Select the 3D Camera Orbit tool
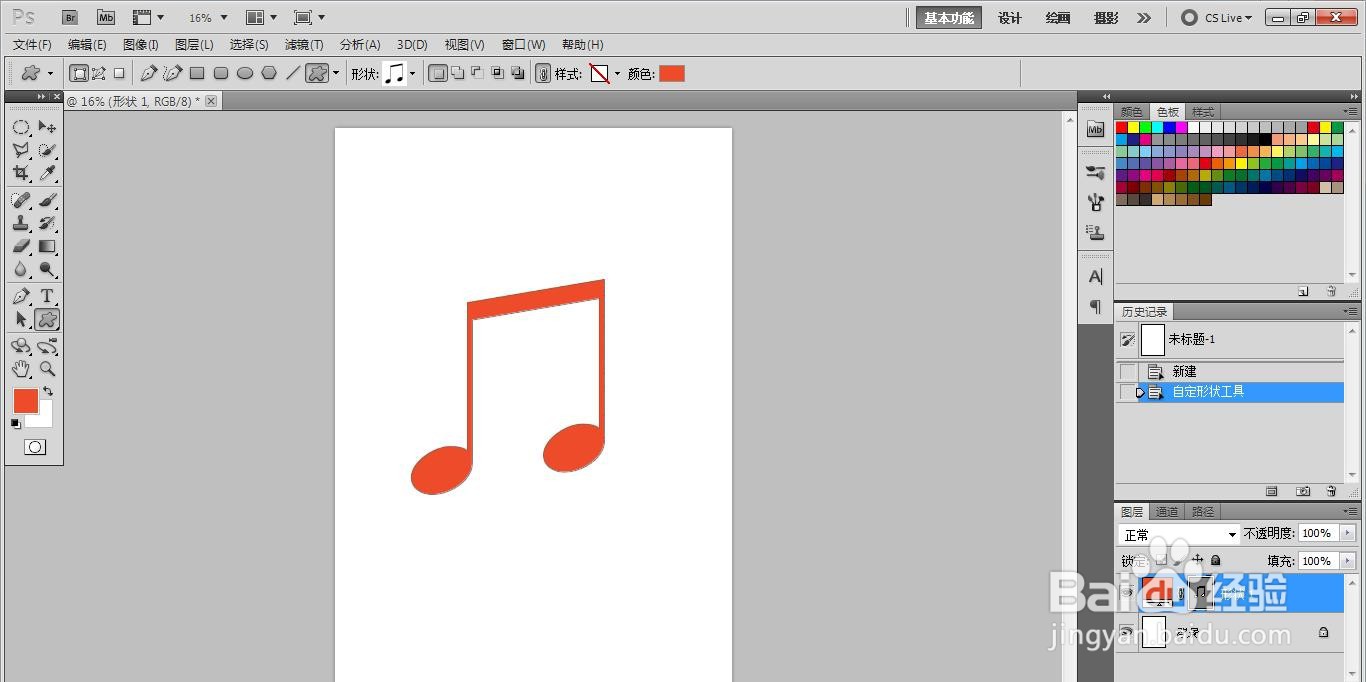 (47, 346)
